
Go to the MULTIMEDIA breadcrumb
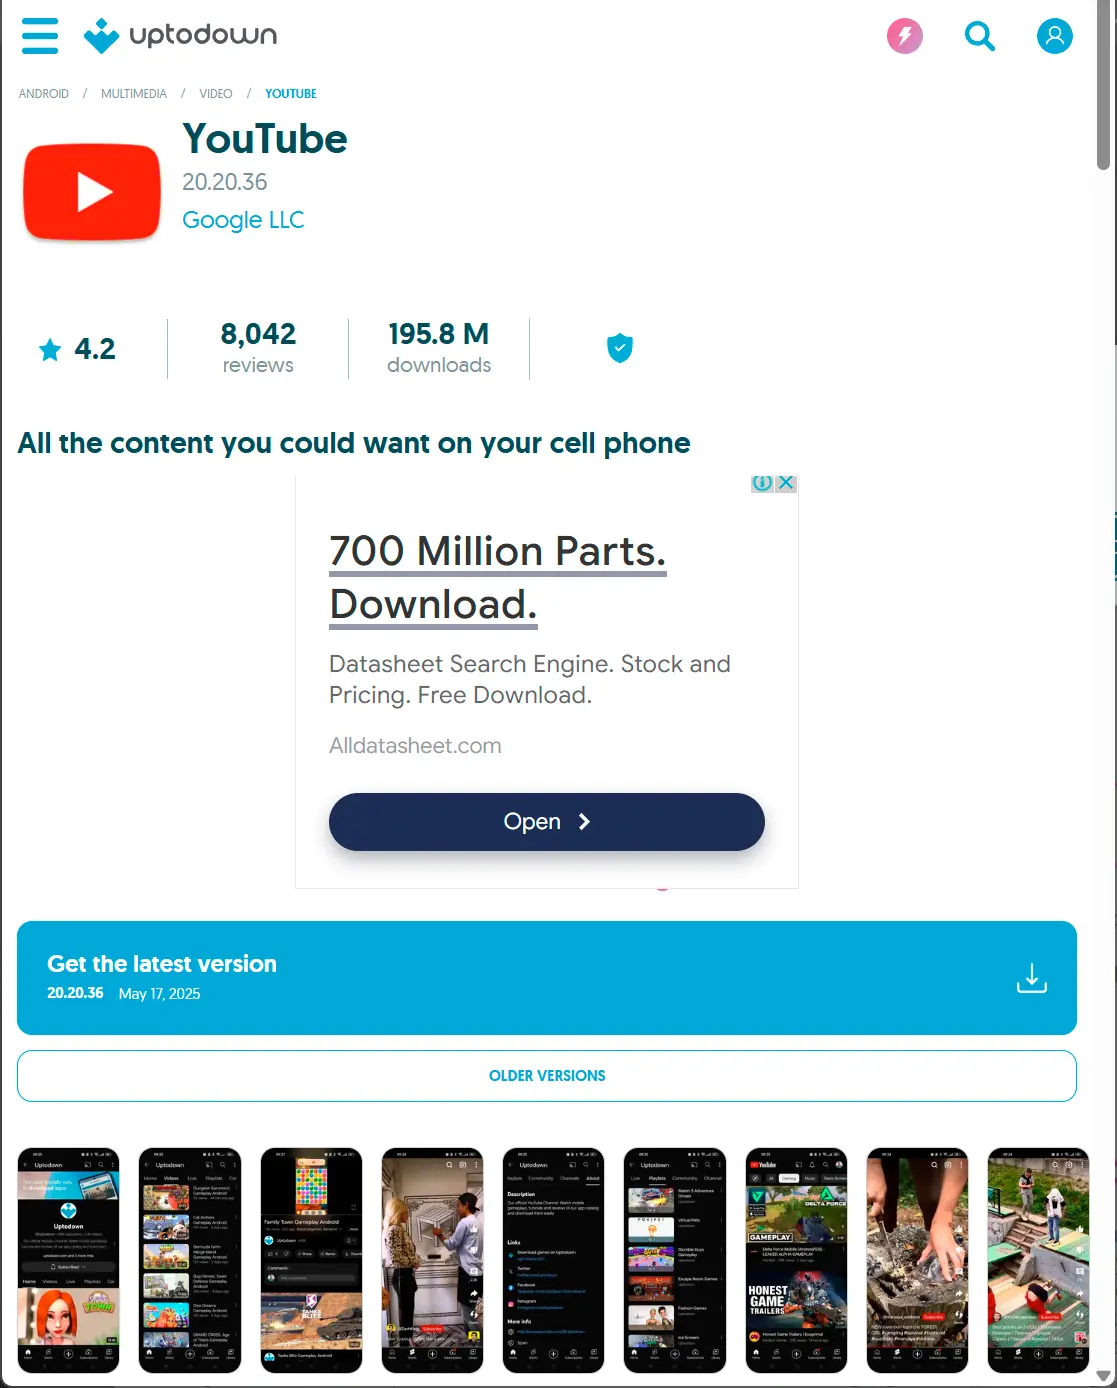coord(134,94)
